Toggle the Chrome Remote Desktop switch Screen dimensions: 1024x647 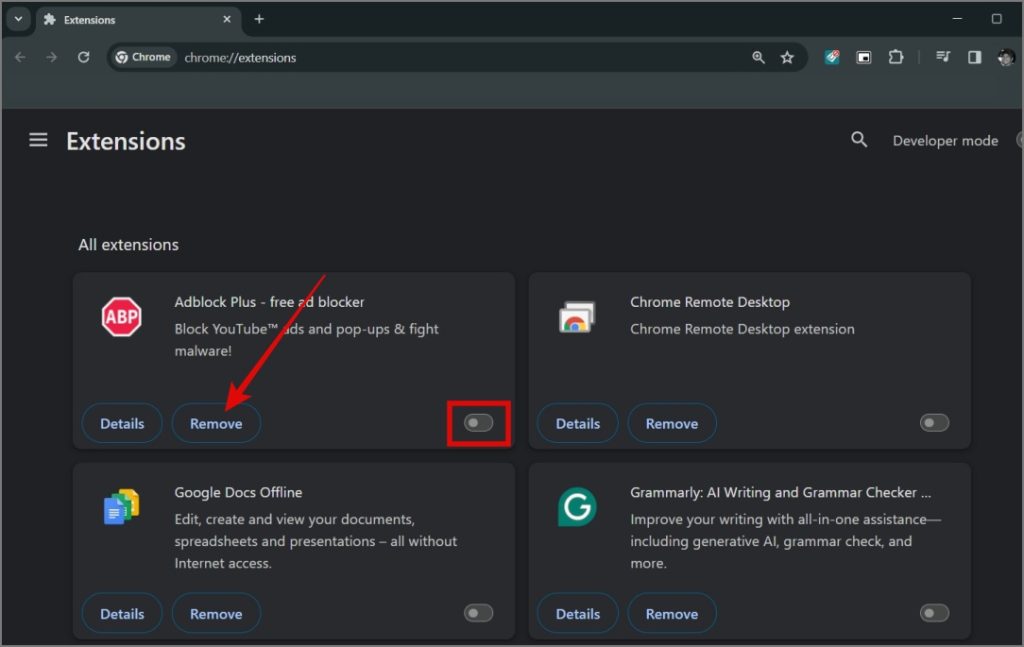(935, 423)
